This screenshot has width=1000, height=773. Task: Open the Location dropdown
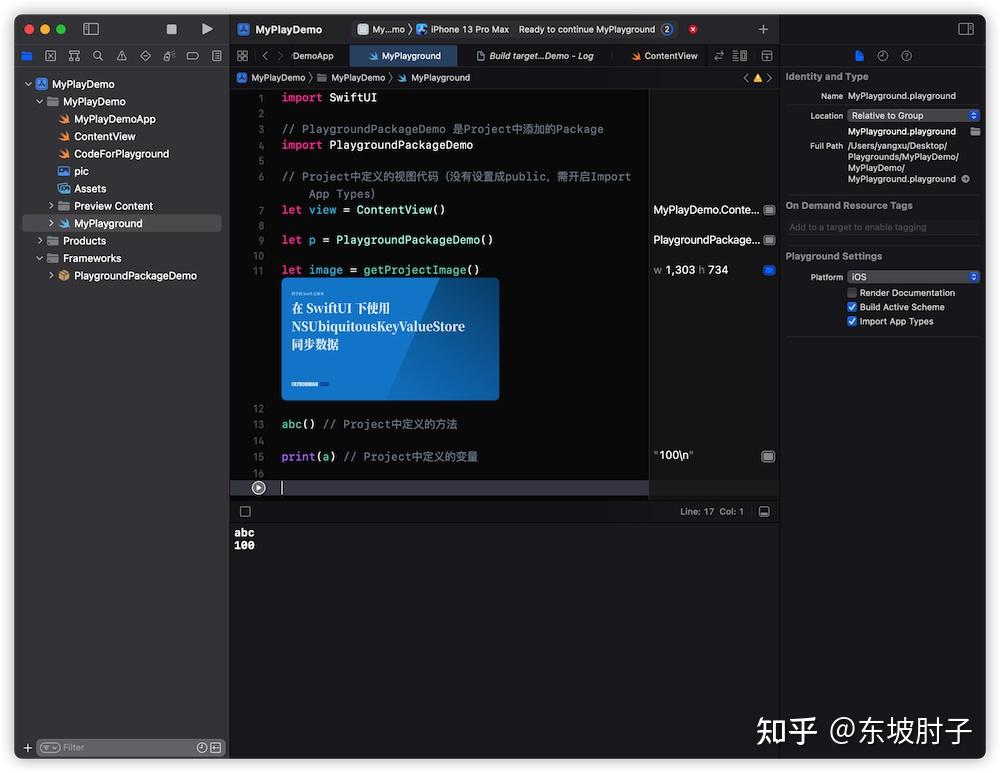point(913,115)
